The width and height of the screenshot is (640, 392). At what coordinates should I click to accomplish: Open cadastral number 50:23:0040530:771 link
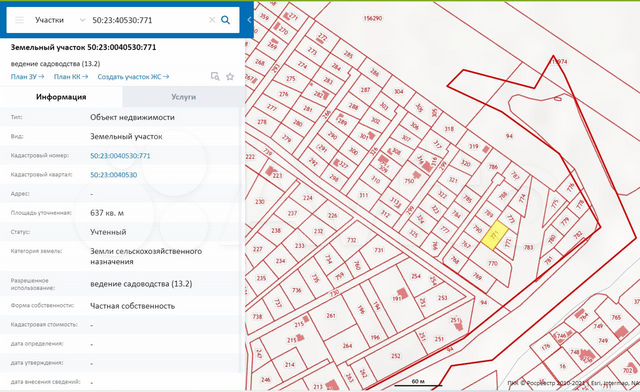[120, 156]
